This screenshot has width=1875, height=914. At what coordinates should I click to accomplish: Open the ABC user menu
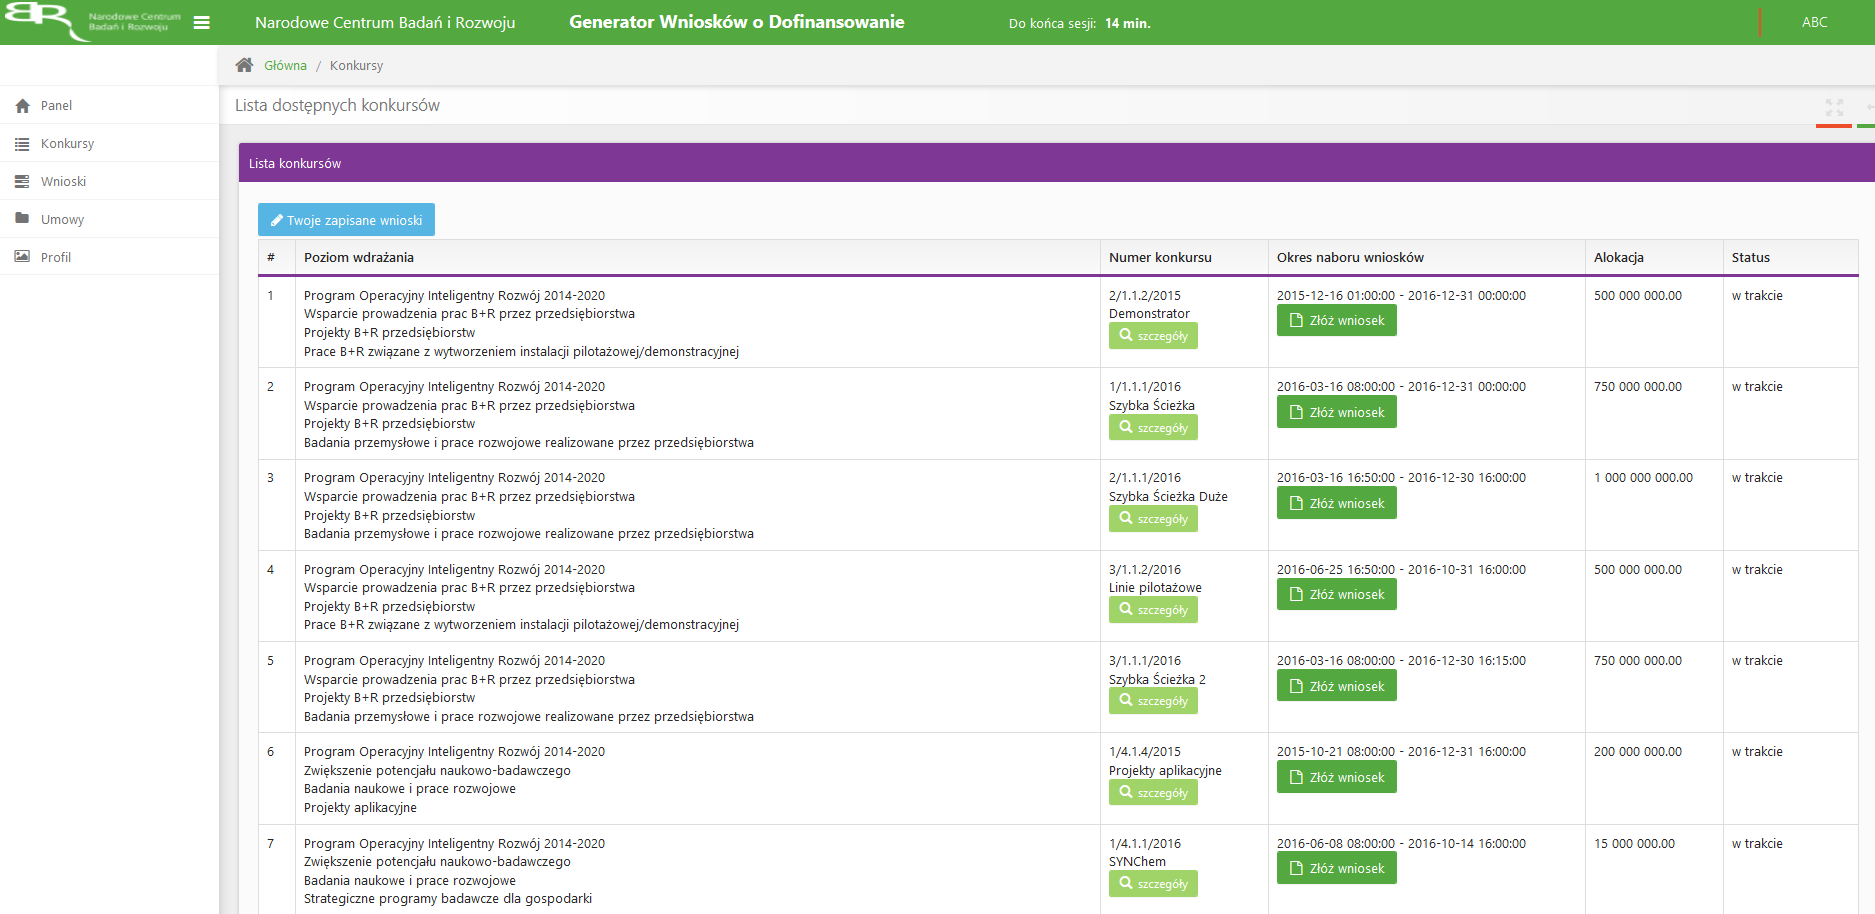point(1814,22)
